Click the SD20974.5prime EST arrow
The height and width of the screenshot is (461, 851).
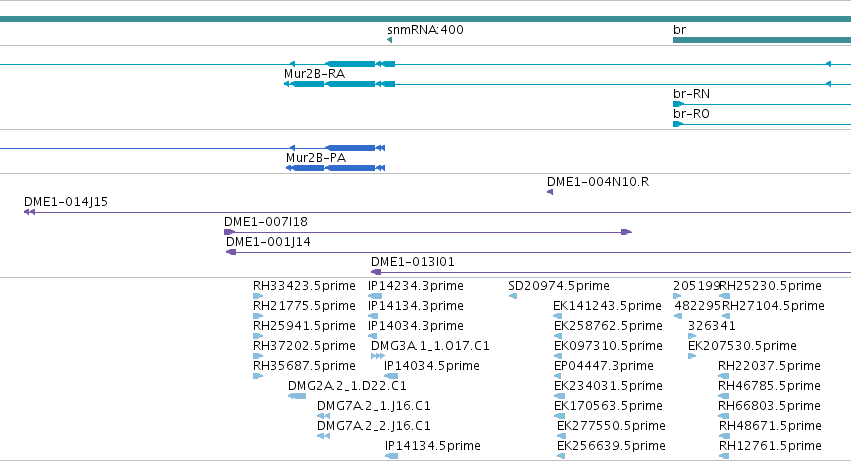pyautogui.click(x=513, y=296)
